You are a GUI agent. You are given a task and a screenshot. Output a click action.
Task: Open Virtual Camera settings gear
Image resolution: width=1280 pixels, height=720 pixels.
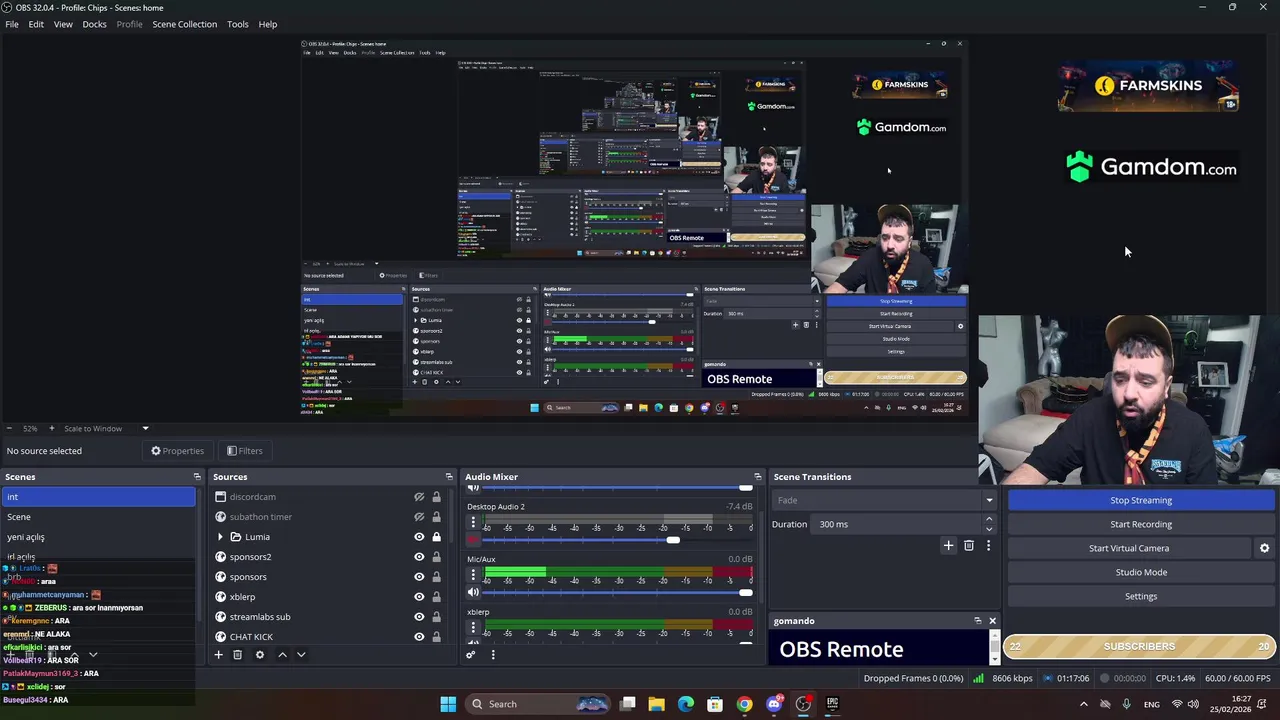click(1264, 548)
